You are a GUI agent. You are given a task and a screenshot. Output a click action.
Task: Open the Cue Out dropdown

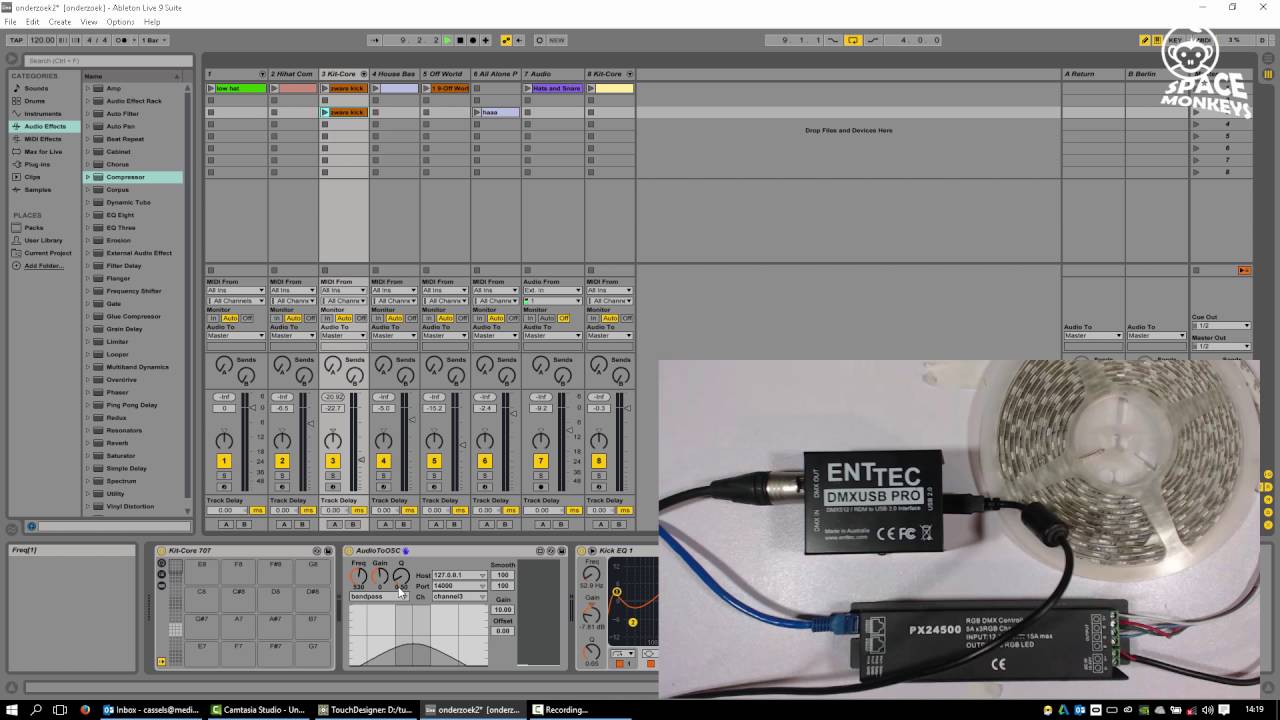pyautogui.click(x=1221, y=326)
